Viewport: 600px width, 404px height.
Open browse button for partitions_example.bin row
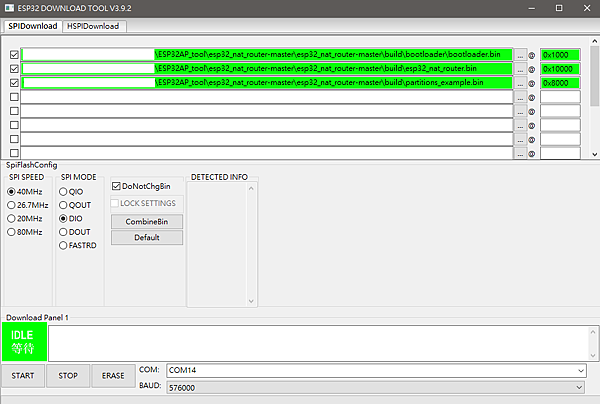[520, 83]
